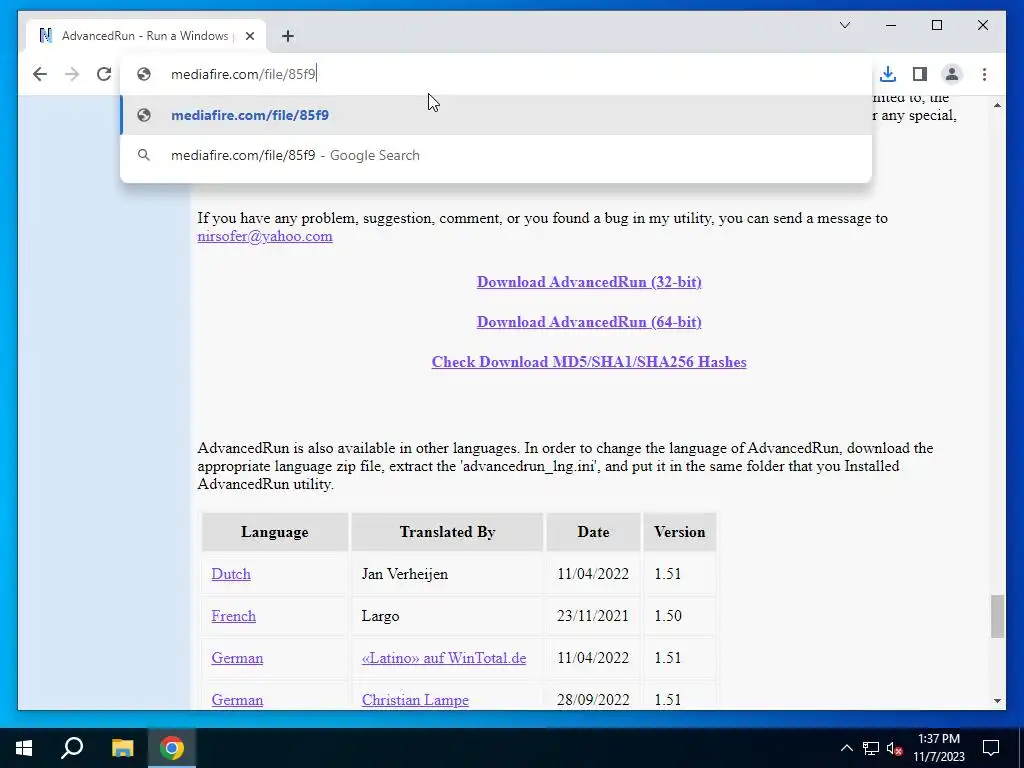Open the Chrome profile avatar
The width and height of the screenshot is (1024, 768).
click(952, 74)
